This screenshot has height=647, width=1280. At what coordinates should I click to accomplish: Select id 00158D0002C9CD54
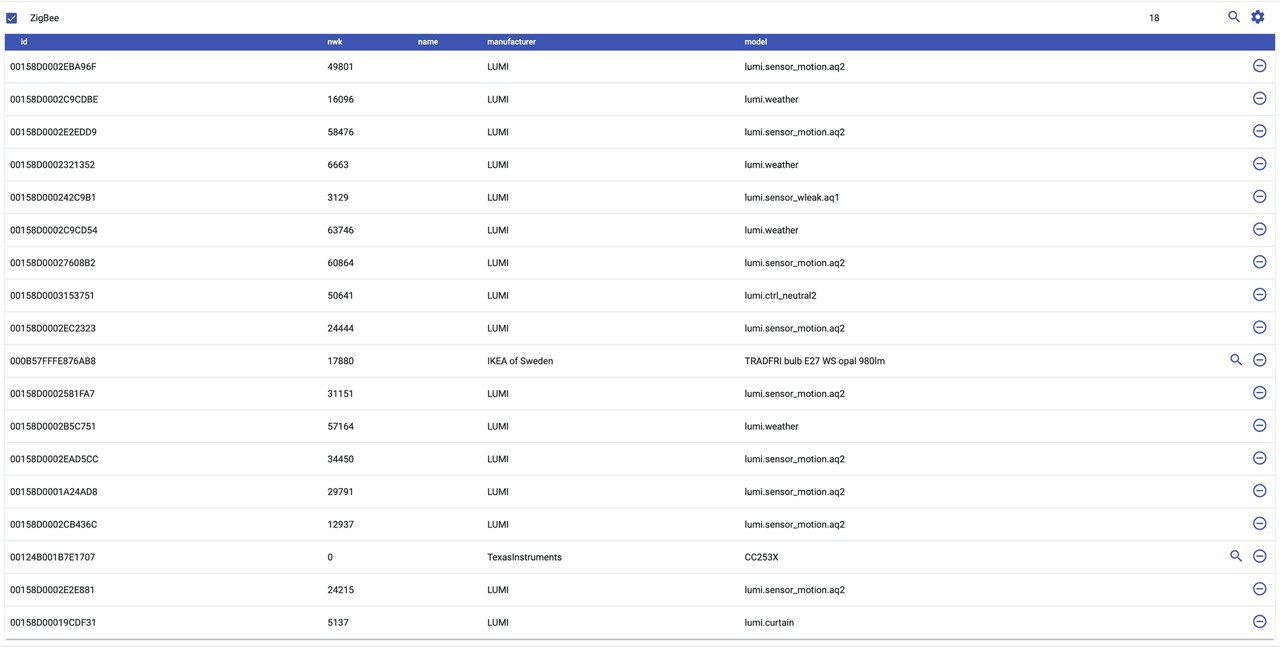pos(54,230)
